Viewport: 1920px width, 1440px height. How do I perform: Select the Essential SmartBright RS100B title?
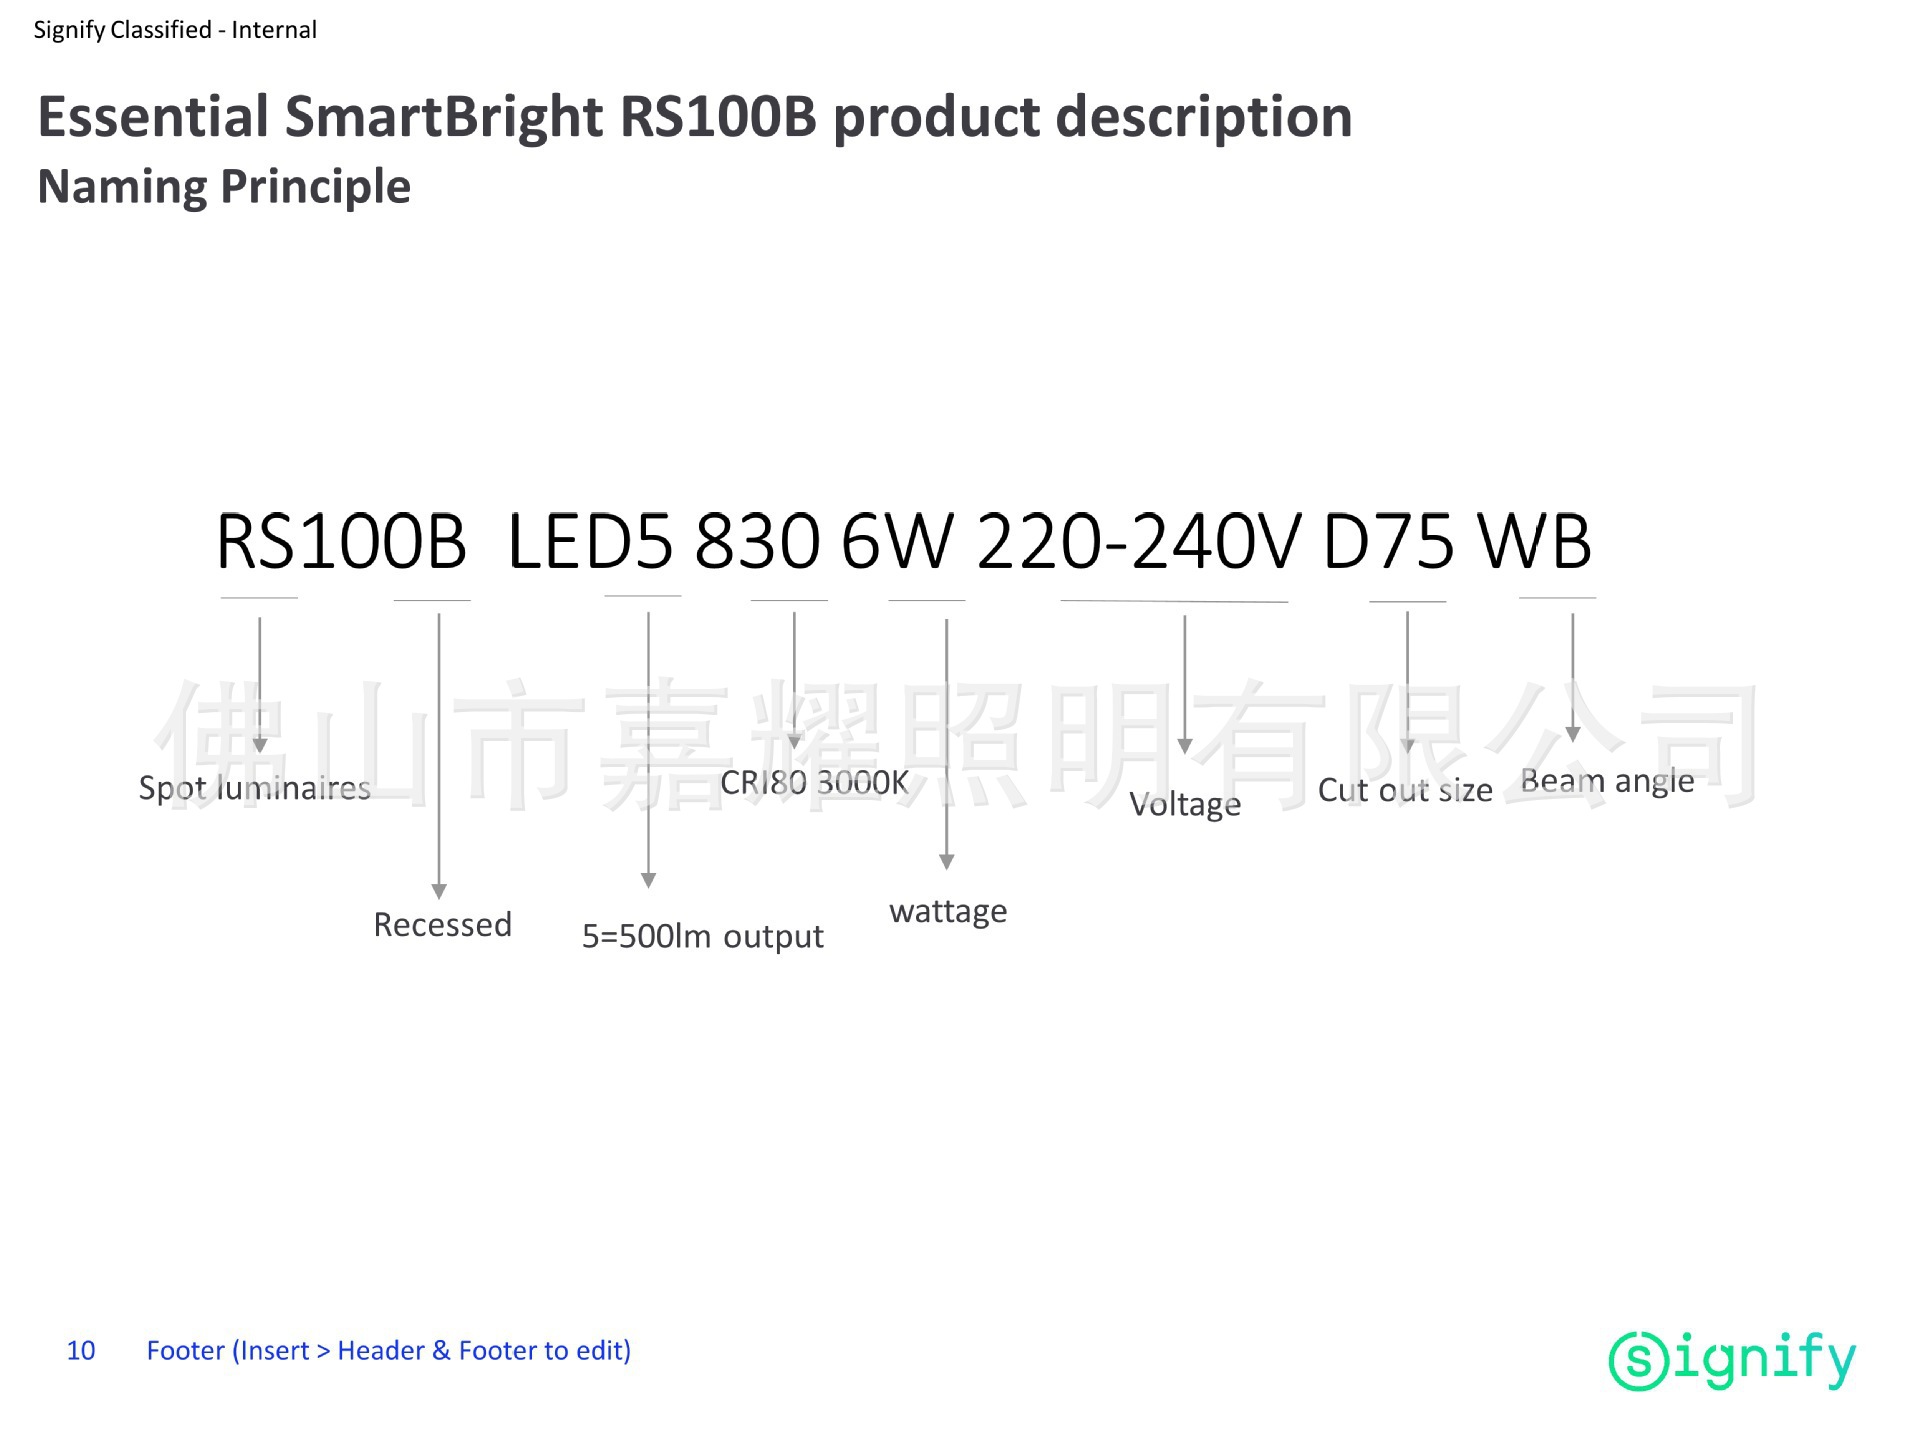[694, 116]
